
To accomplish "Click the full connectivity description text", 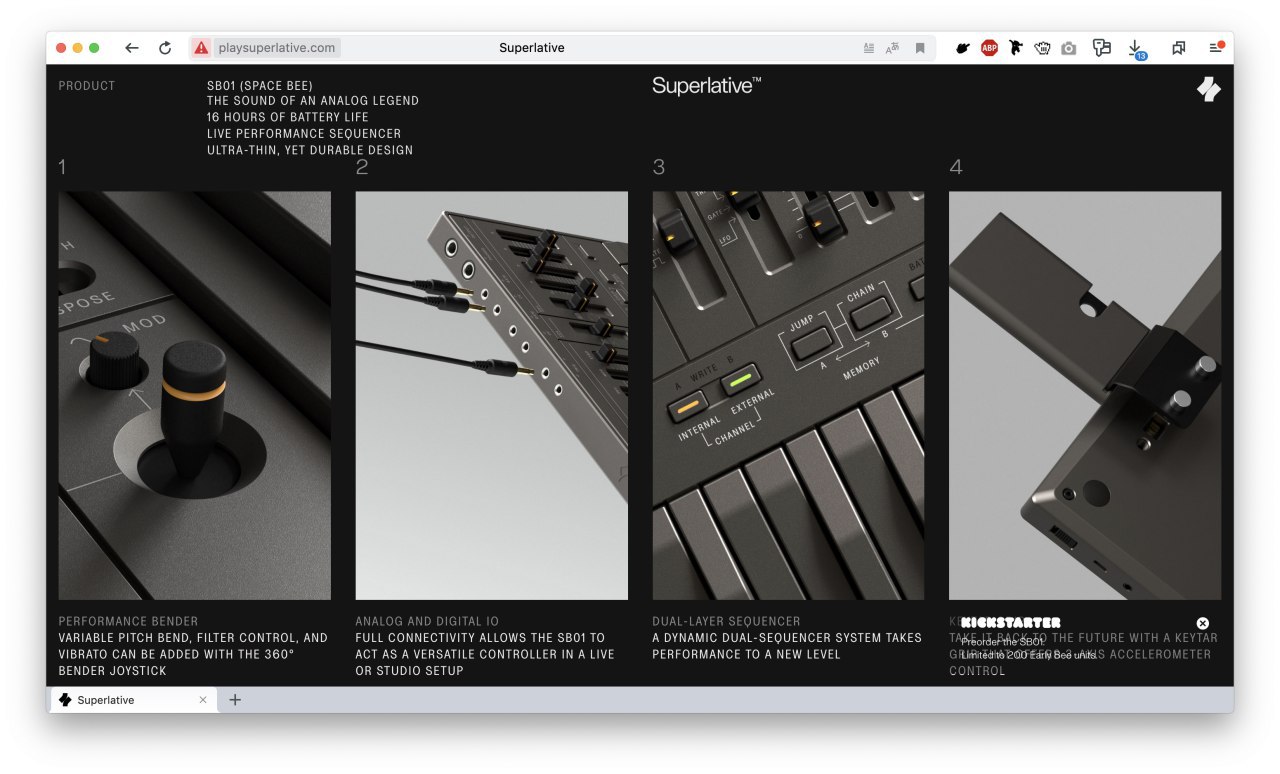I will pyautogui.click(x=485, y=654).
